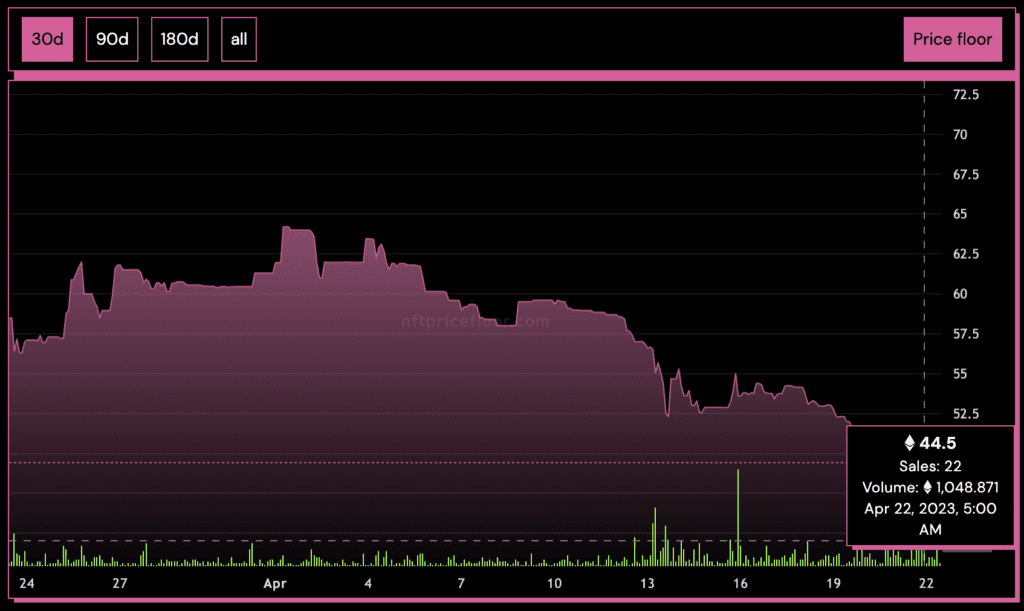The width and height of the screenshot is (1024, 611).
Task: Click the 57.5 y-axis label
Action: (x=966, y=334)
